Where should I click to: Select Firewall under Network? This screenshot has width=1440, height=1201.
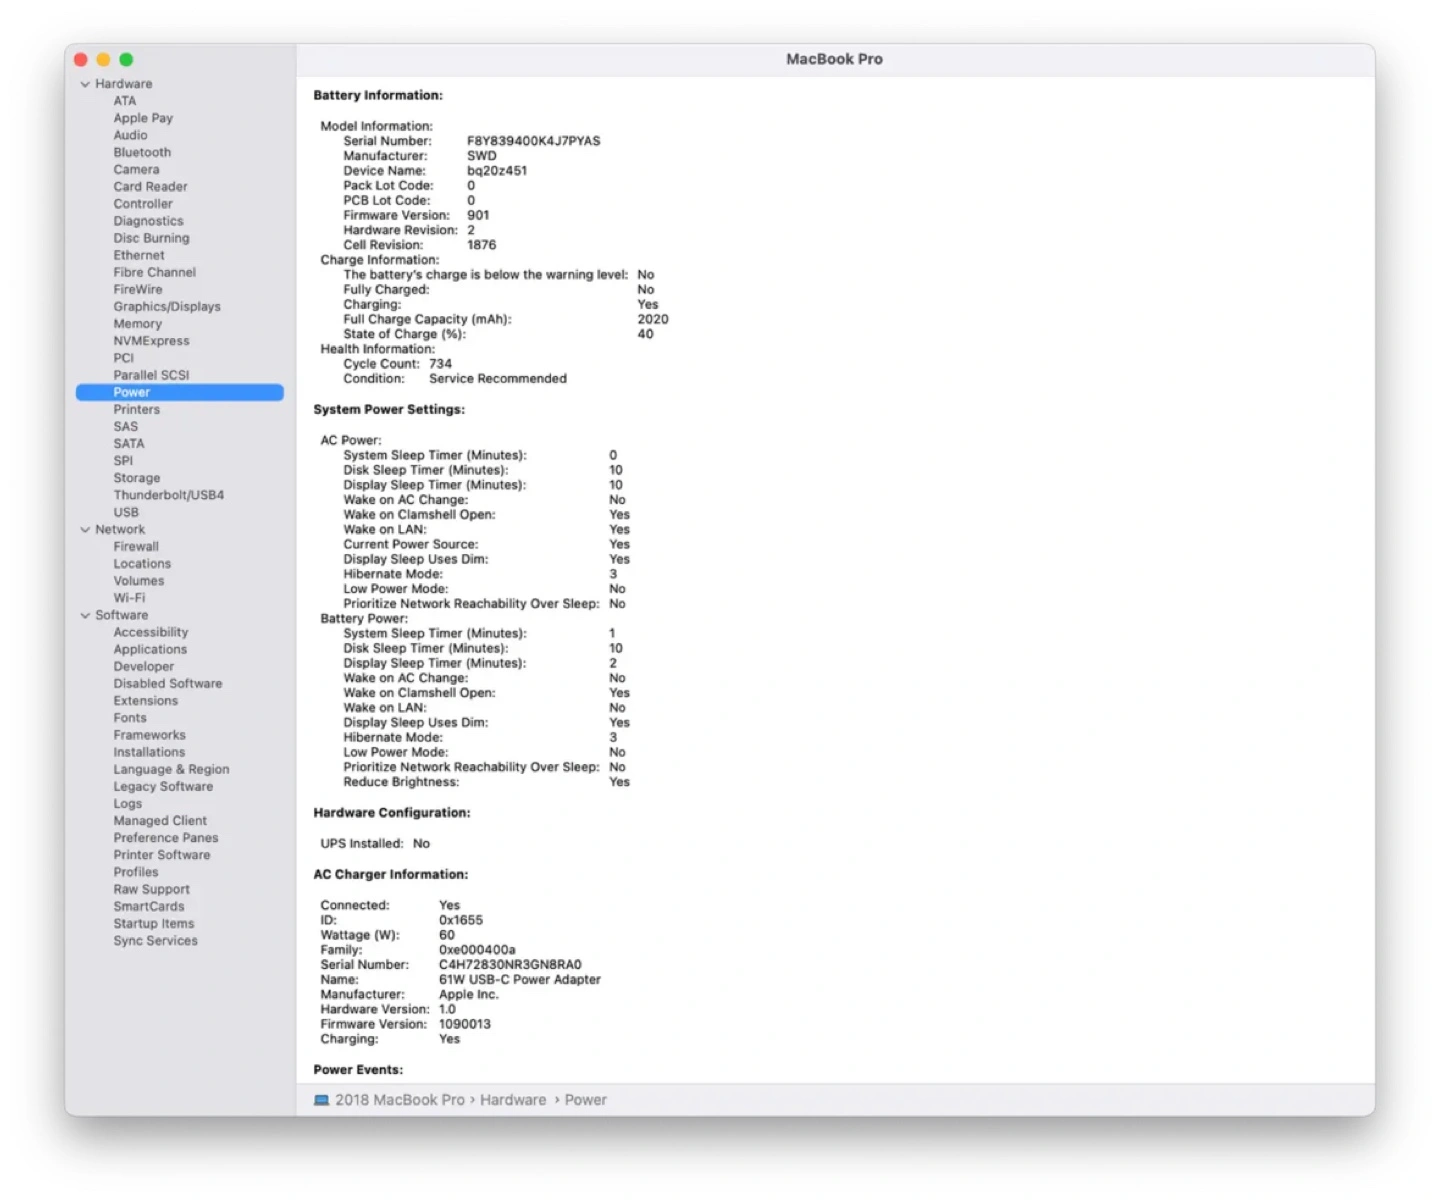(136, 547)
